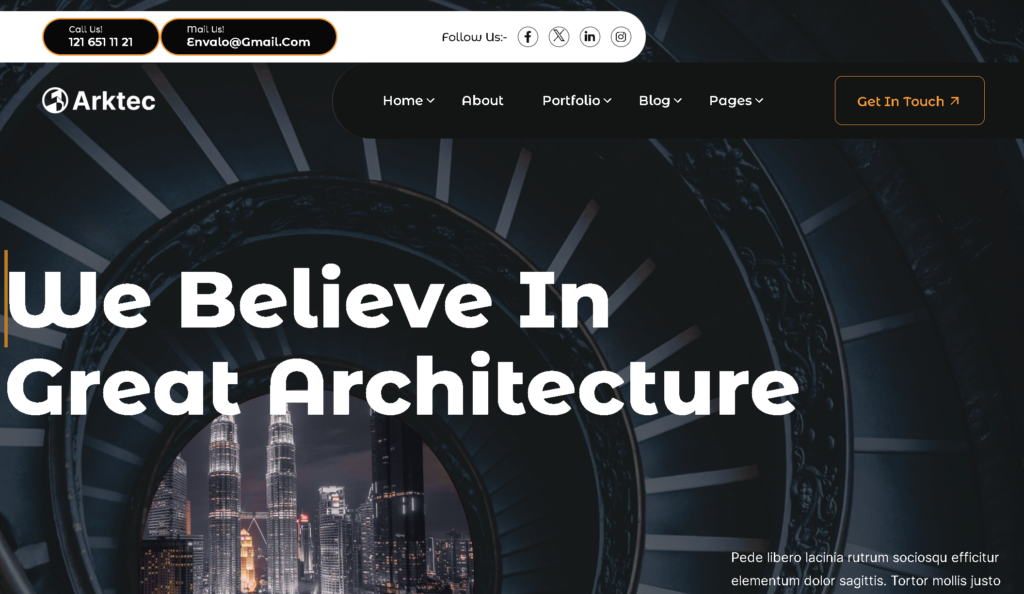The width and height of the screenshot is (1024, 594).
Task: Go to the About page
Action: [x=483, y=101]
